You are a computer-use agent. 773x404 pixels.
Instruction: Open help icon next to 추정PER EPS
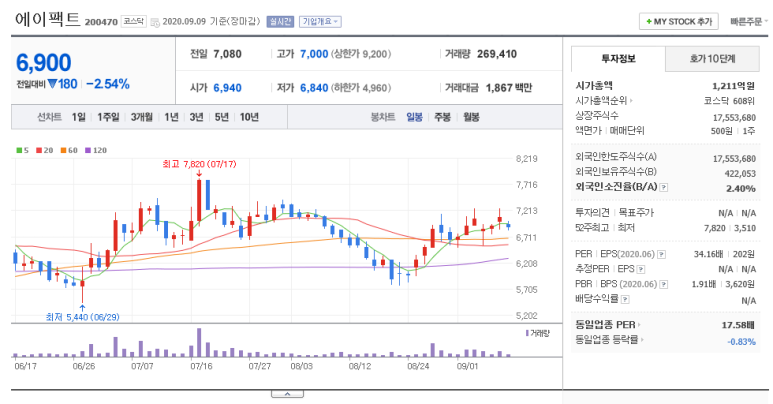(x=640, y=269)
